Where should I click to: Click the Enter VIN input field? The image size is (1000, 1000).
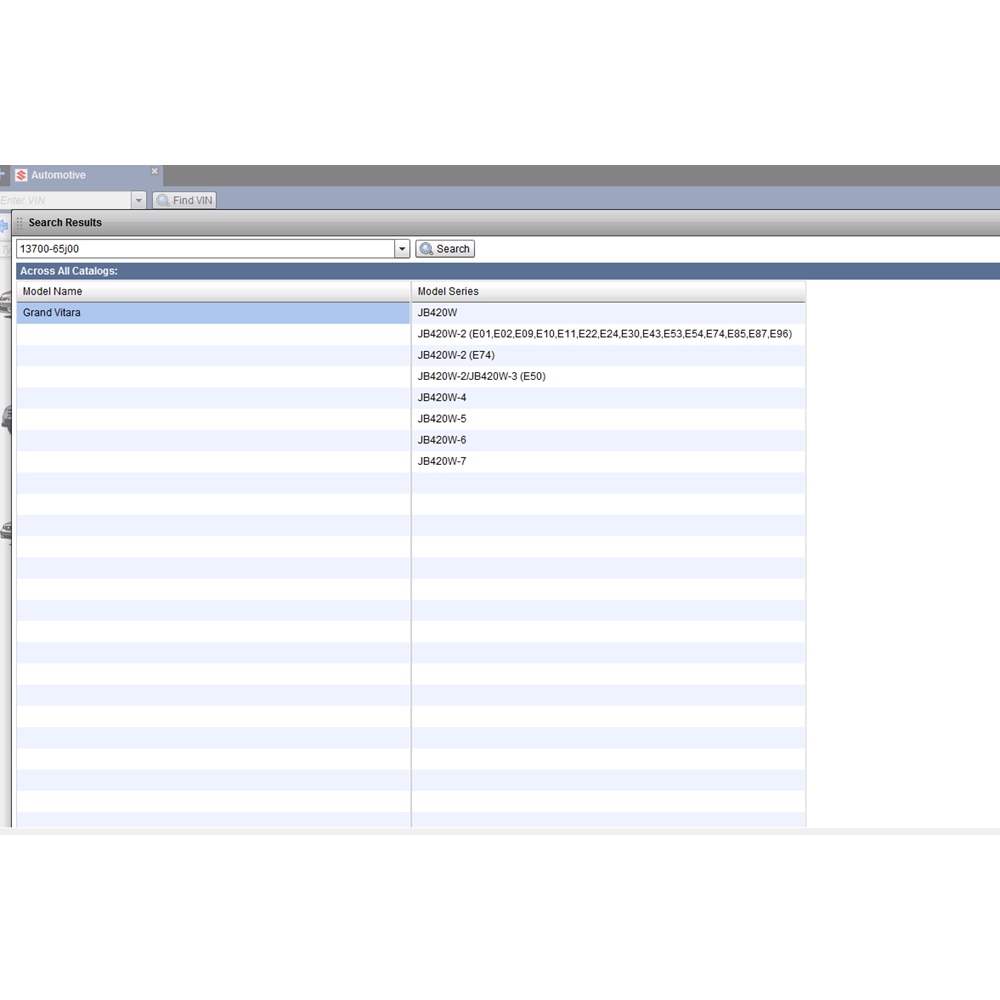65,200
